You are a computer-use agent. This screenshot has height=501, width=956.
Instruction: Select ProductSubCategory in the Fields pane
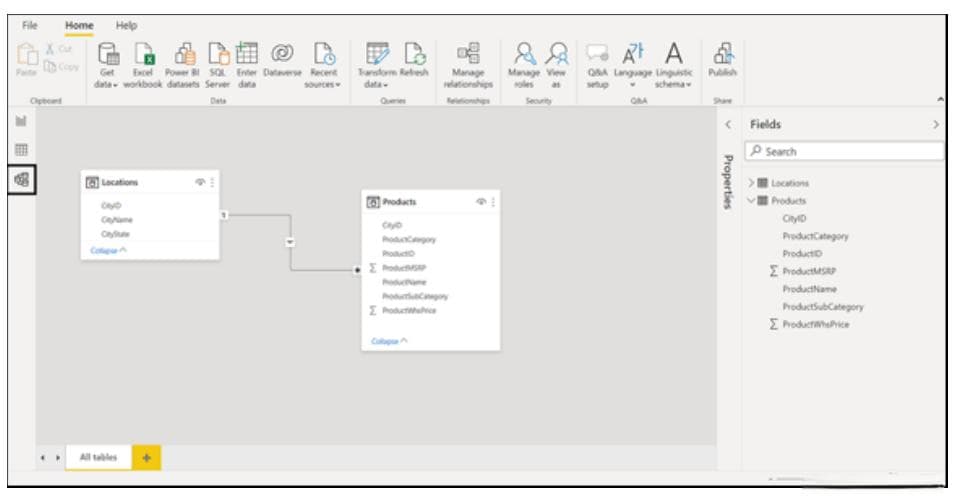click(823, 307)
